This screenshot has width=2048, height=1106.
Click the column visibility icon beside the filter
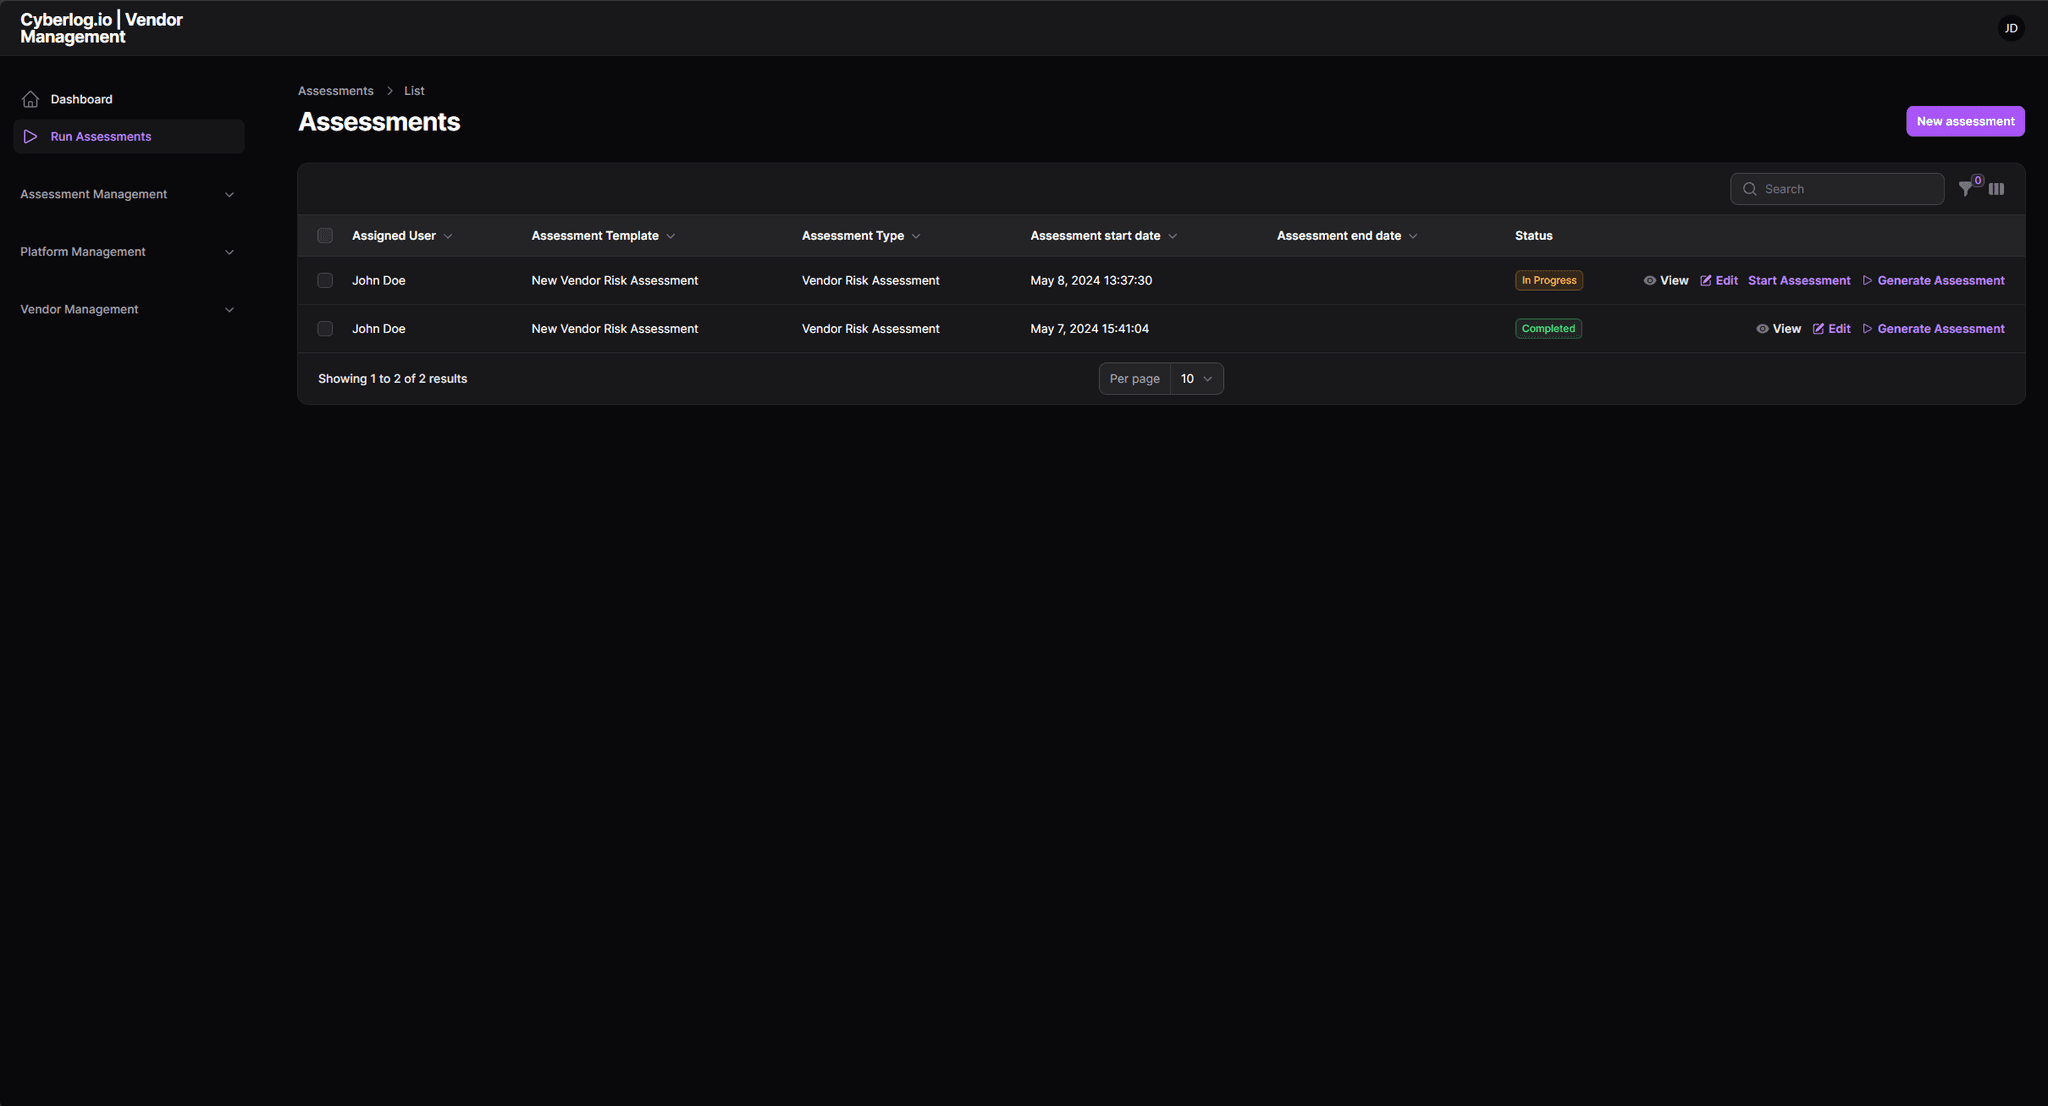[x=1996, y=188]
